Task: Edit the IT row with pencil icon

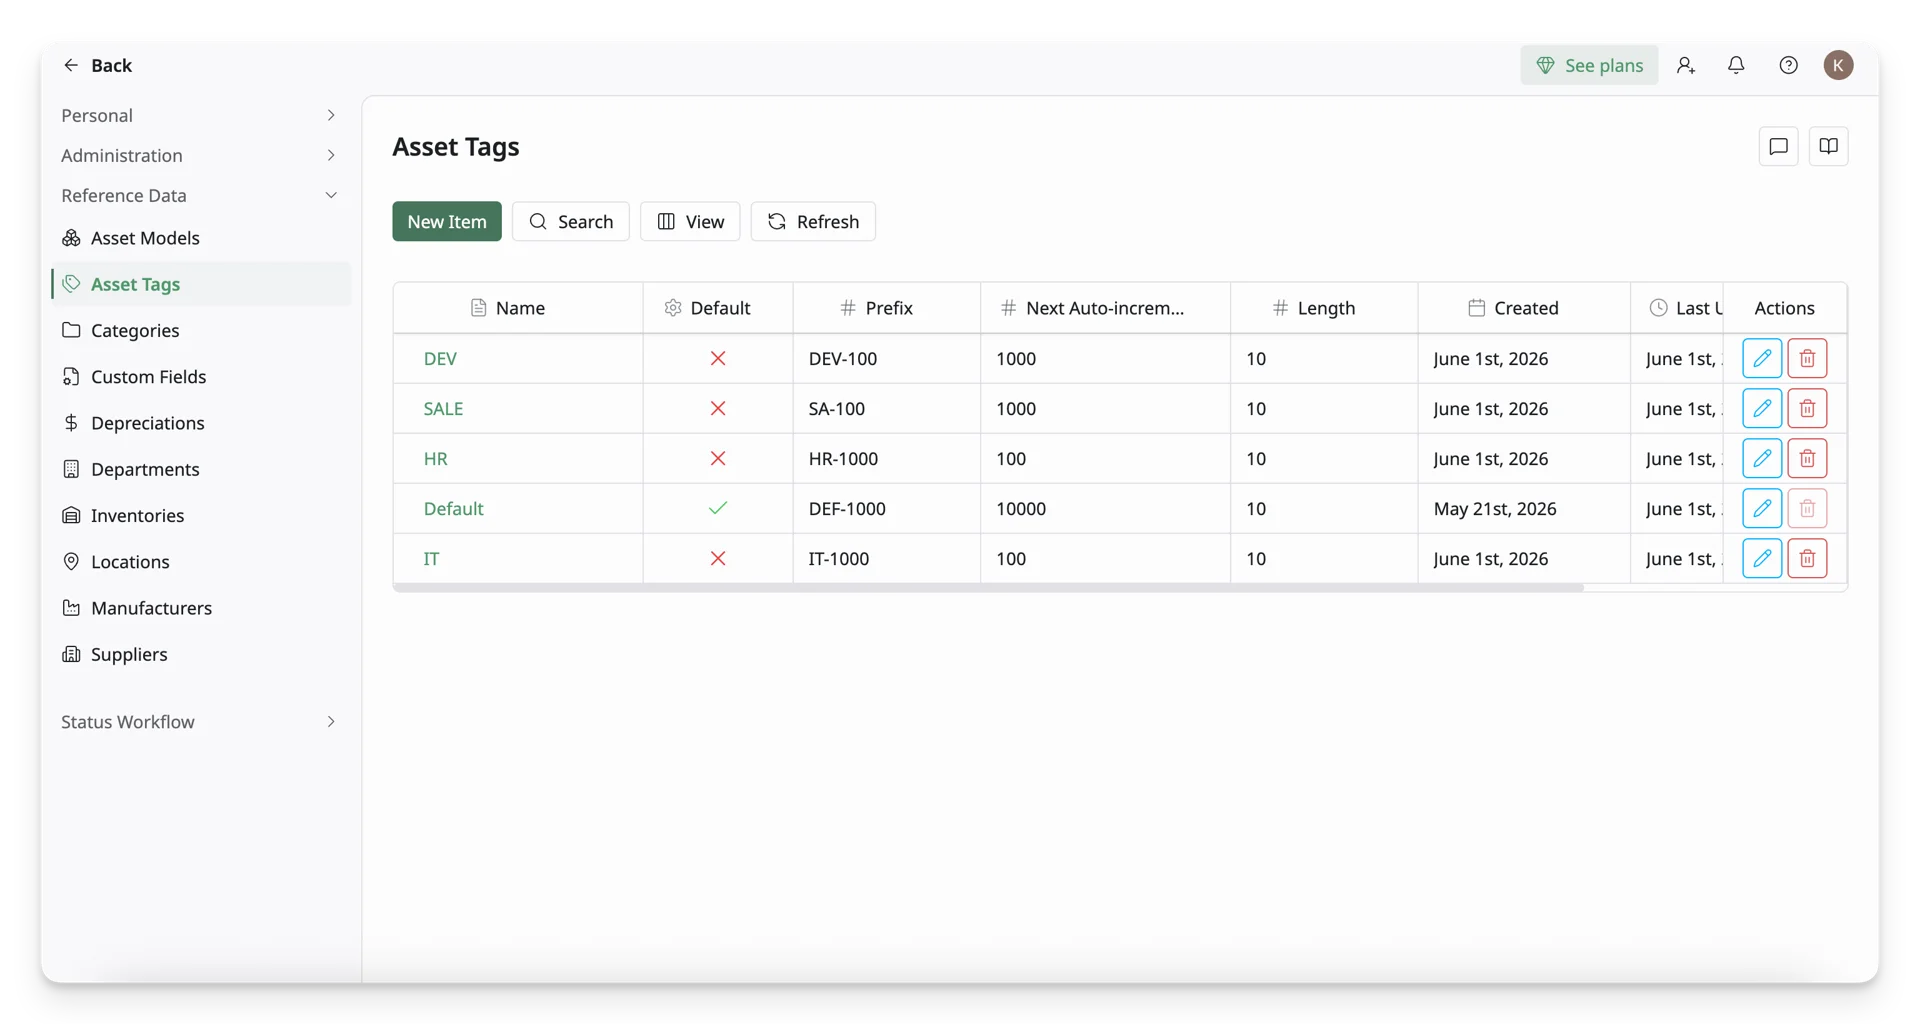Action: pyautogui.click(x=1762, y=558)
